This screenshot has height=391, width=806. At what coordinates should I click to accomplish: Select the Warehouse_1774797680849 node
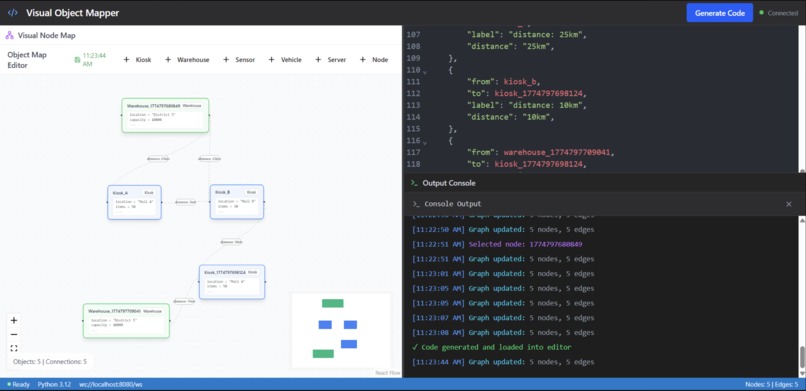(166, 115)
